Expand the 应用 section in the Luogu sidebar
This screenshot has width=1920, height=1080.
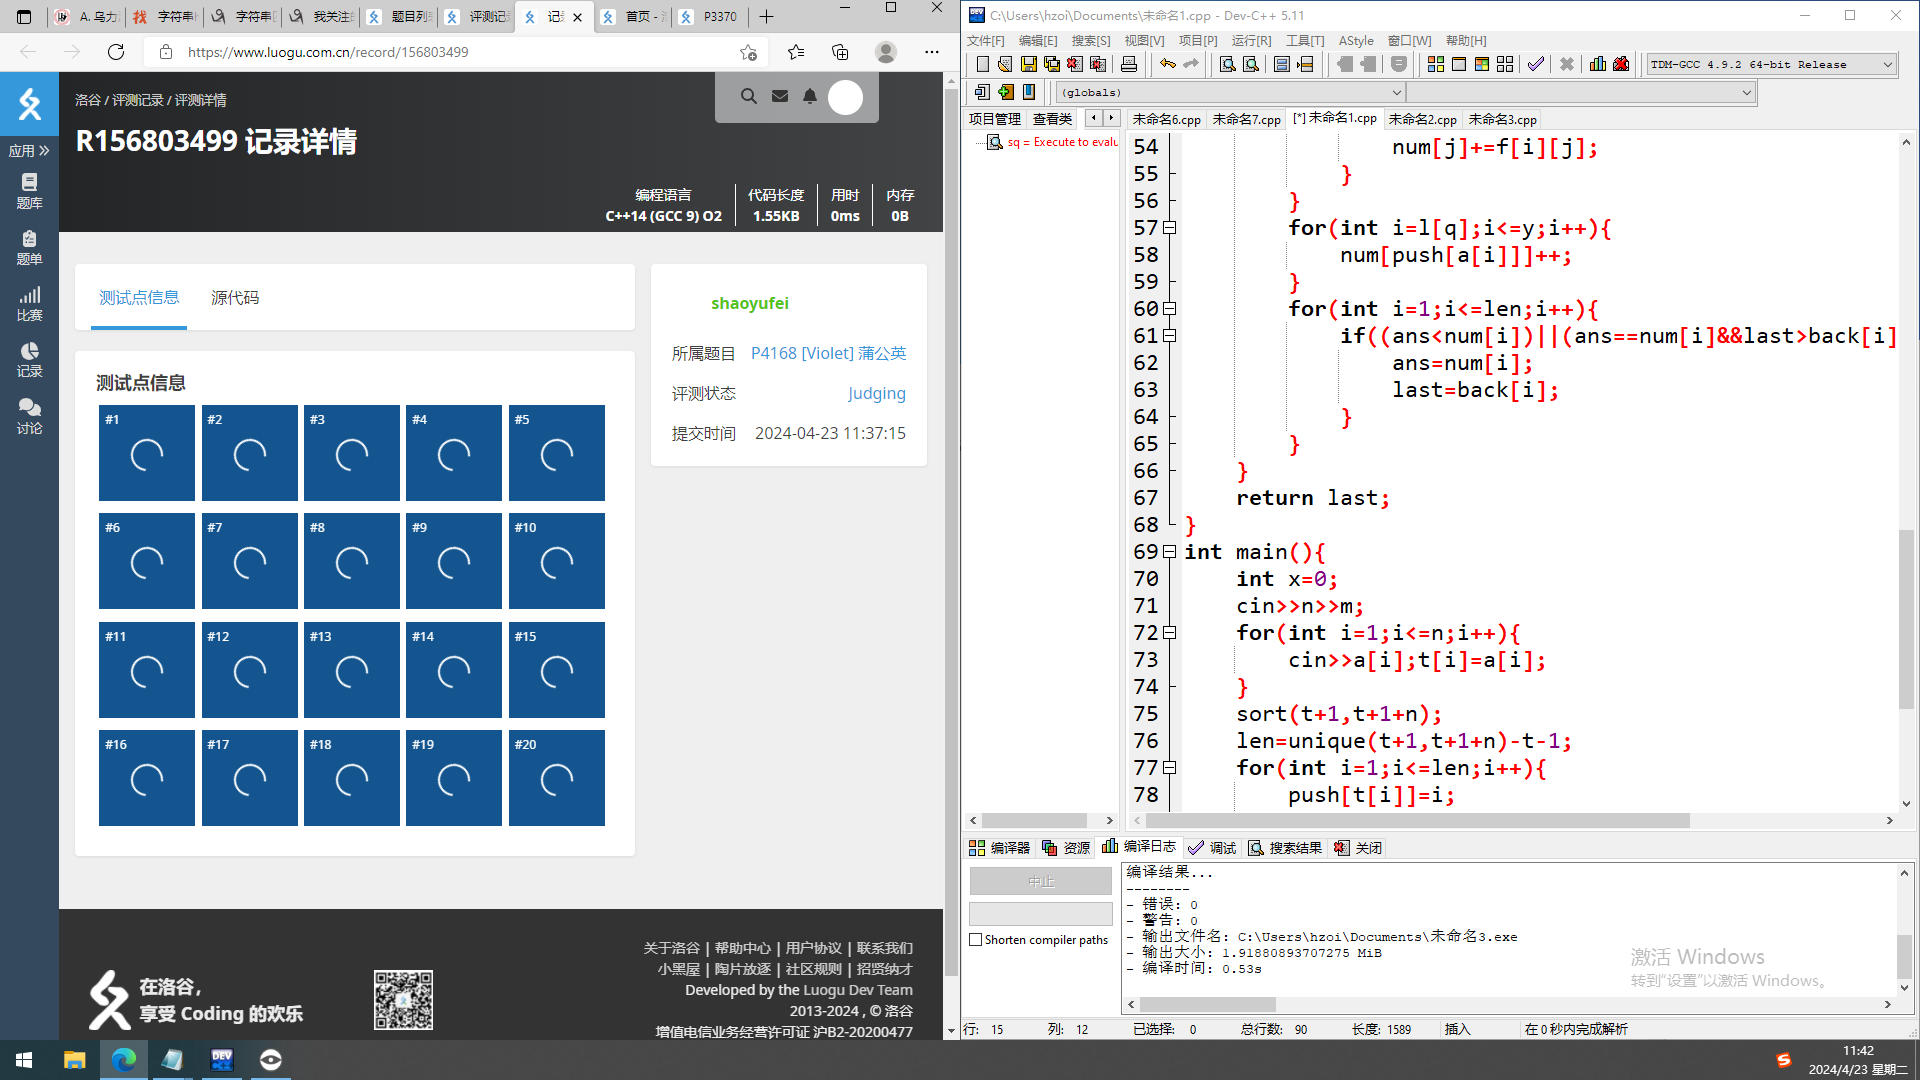29,151
